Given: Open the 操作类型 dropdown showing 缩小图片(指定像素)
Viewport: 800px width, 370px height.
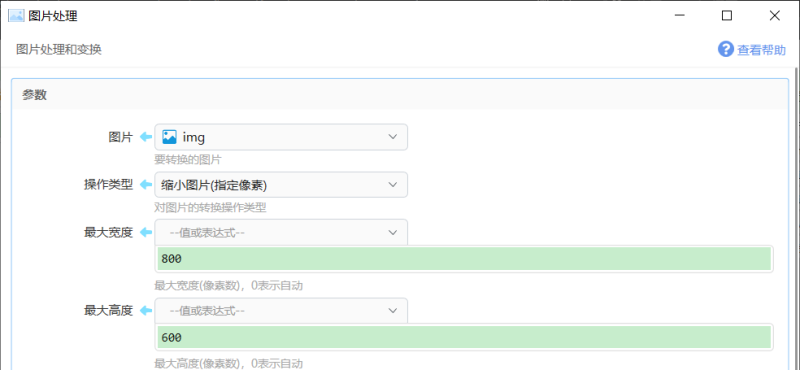Looking at the screenshot, I should 281,185.
